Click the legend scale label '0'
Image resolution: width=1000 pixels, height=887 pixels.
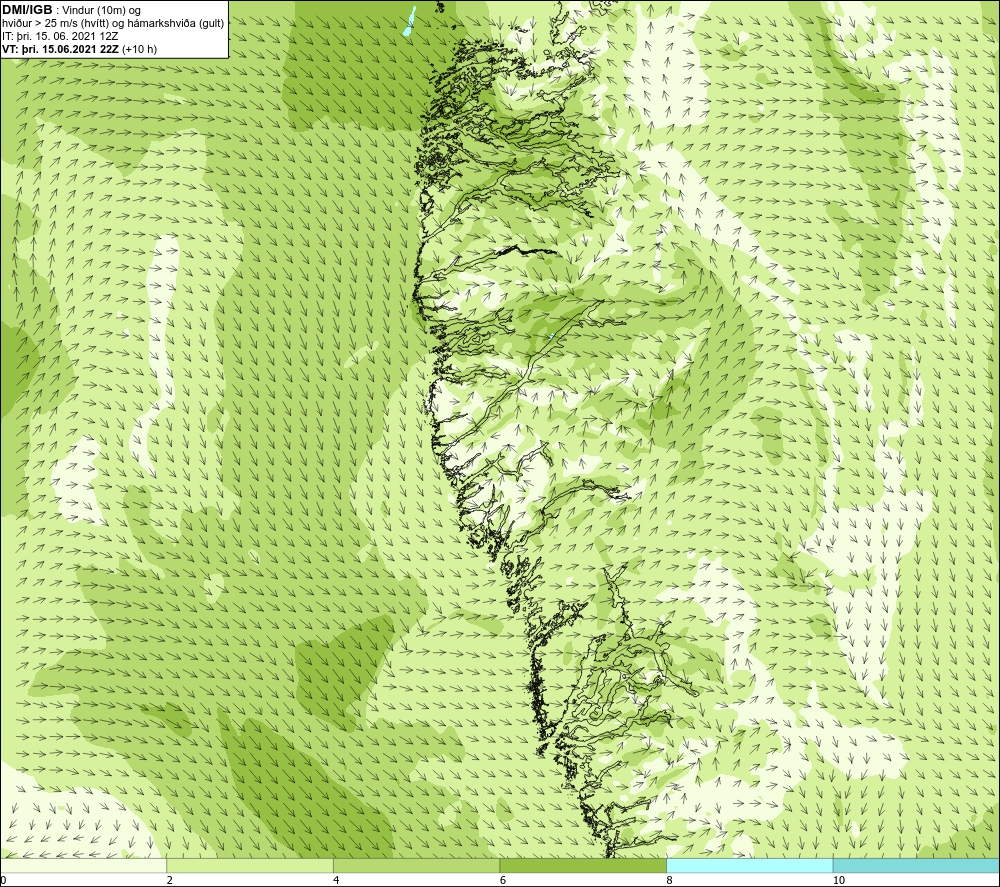tap(3, 881)
